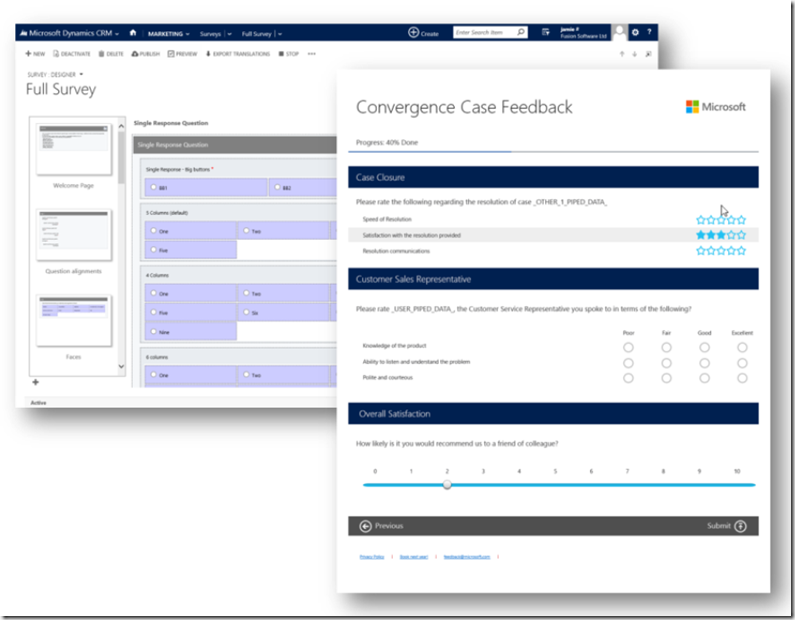Select Good for Polite and courteous
Screen dimensions: 795x620
point(704,378)
